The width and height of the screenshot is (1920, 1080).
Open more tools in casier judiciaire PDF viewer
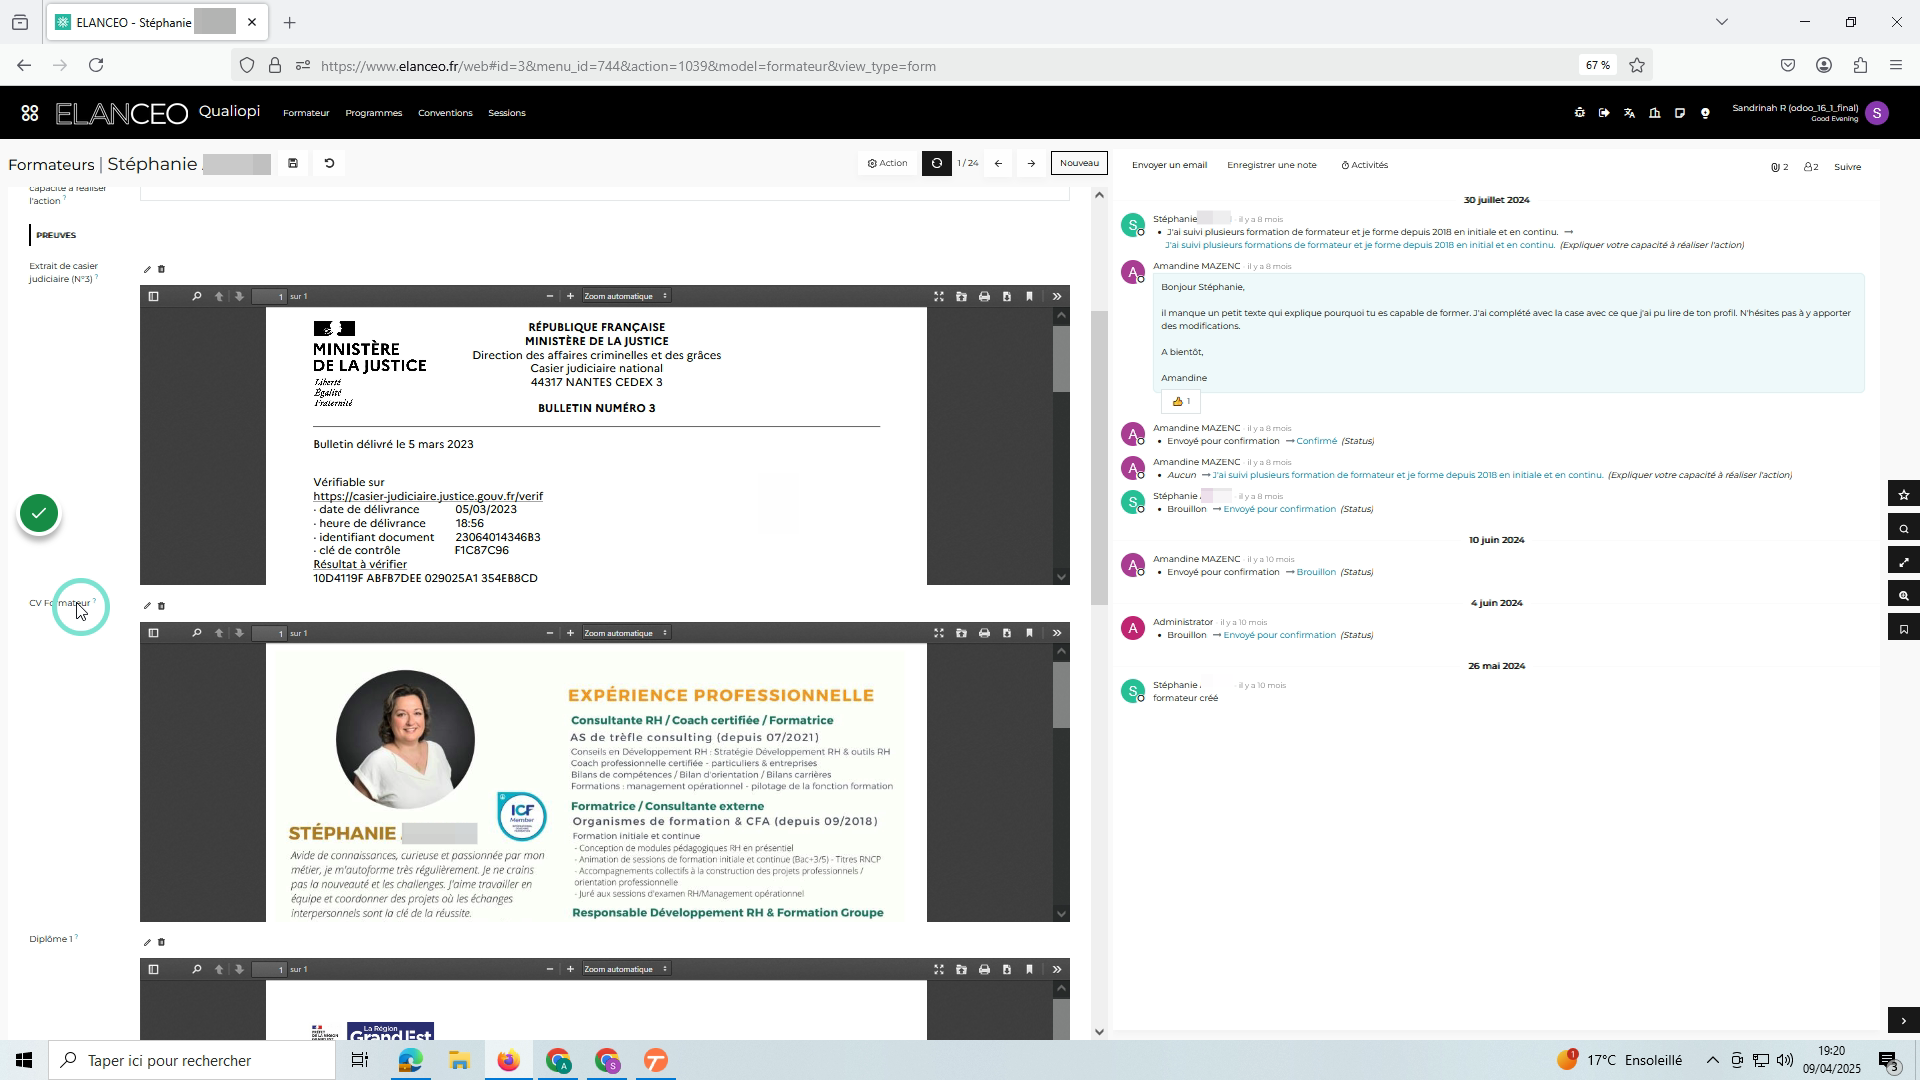tap(1057, 296)
